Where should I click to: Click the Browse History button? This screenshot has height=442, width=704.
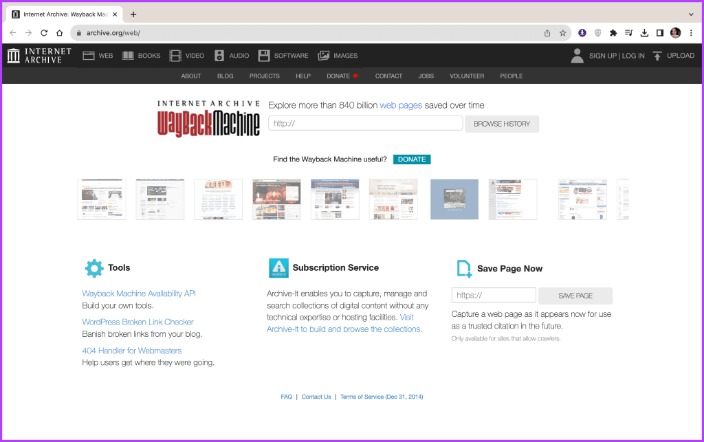(x=502, y=124)
